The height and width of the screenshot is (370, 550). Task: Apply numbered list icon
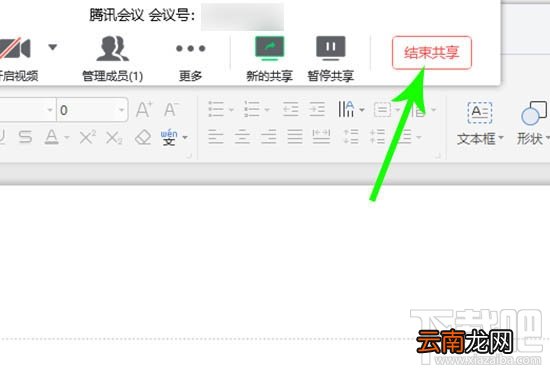point(252,109)
